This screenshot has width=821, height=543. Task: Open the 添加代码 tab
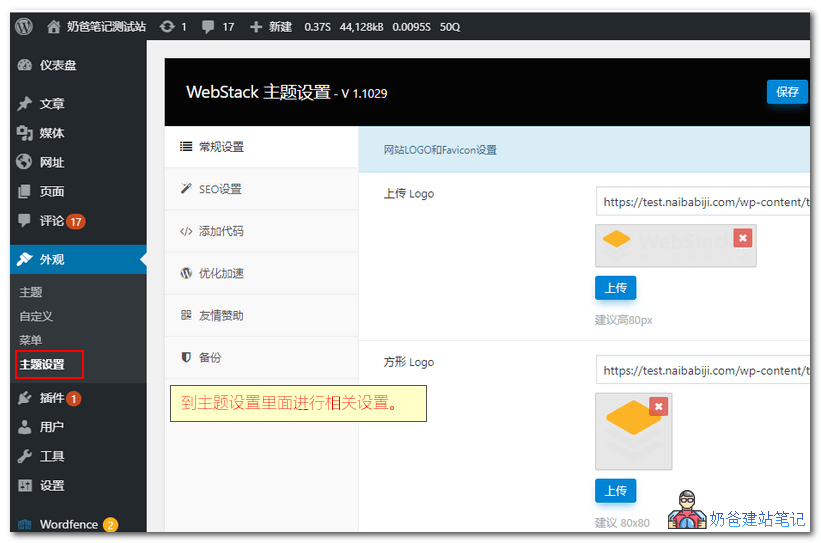tap(261, 231)
